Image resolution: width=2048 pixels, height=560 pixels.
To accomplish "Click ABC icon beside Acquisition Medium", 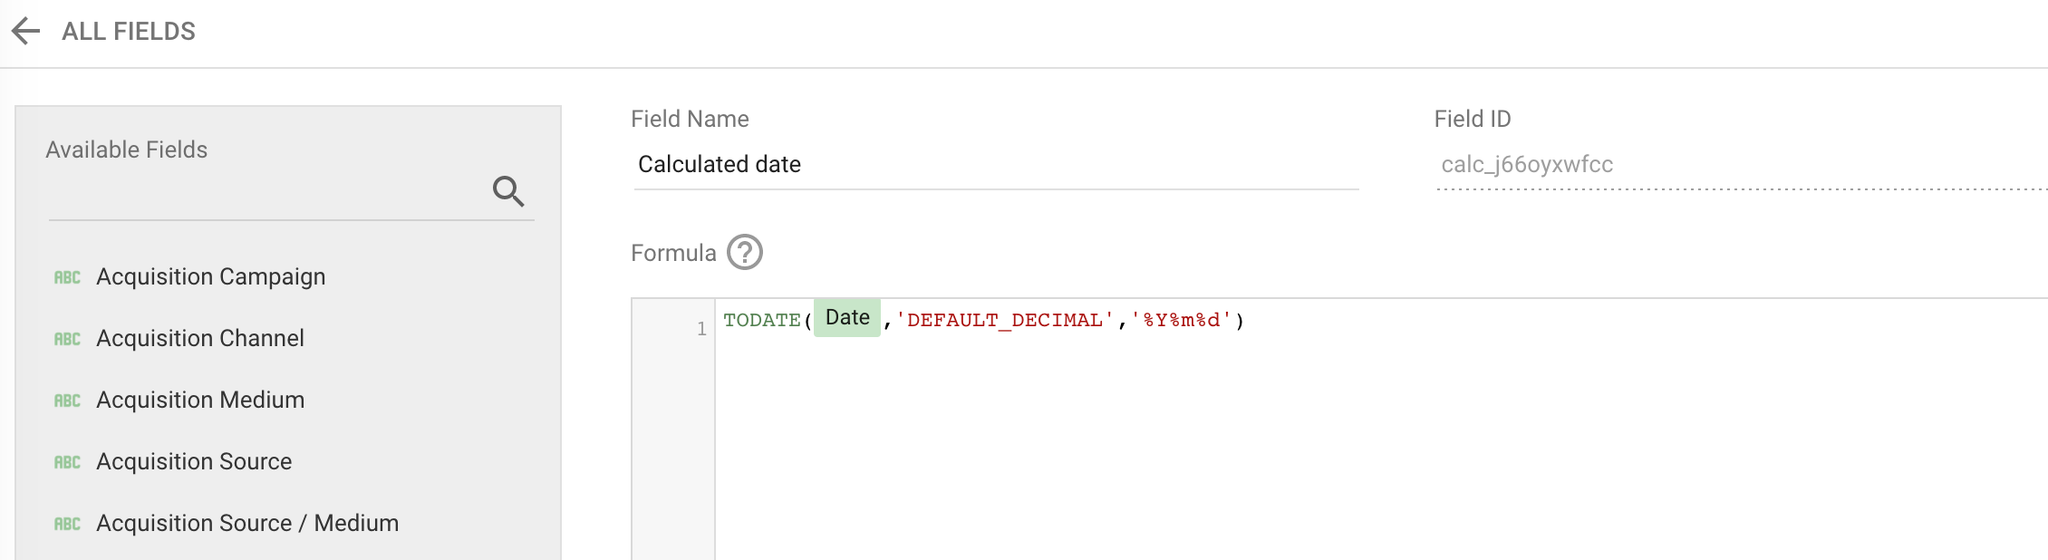I will [67, 401].
